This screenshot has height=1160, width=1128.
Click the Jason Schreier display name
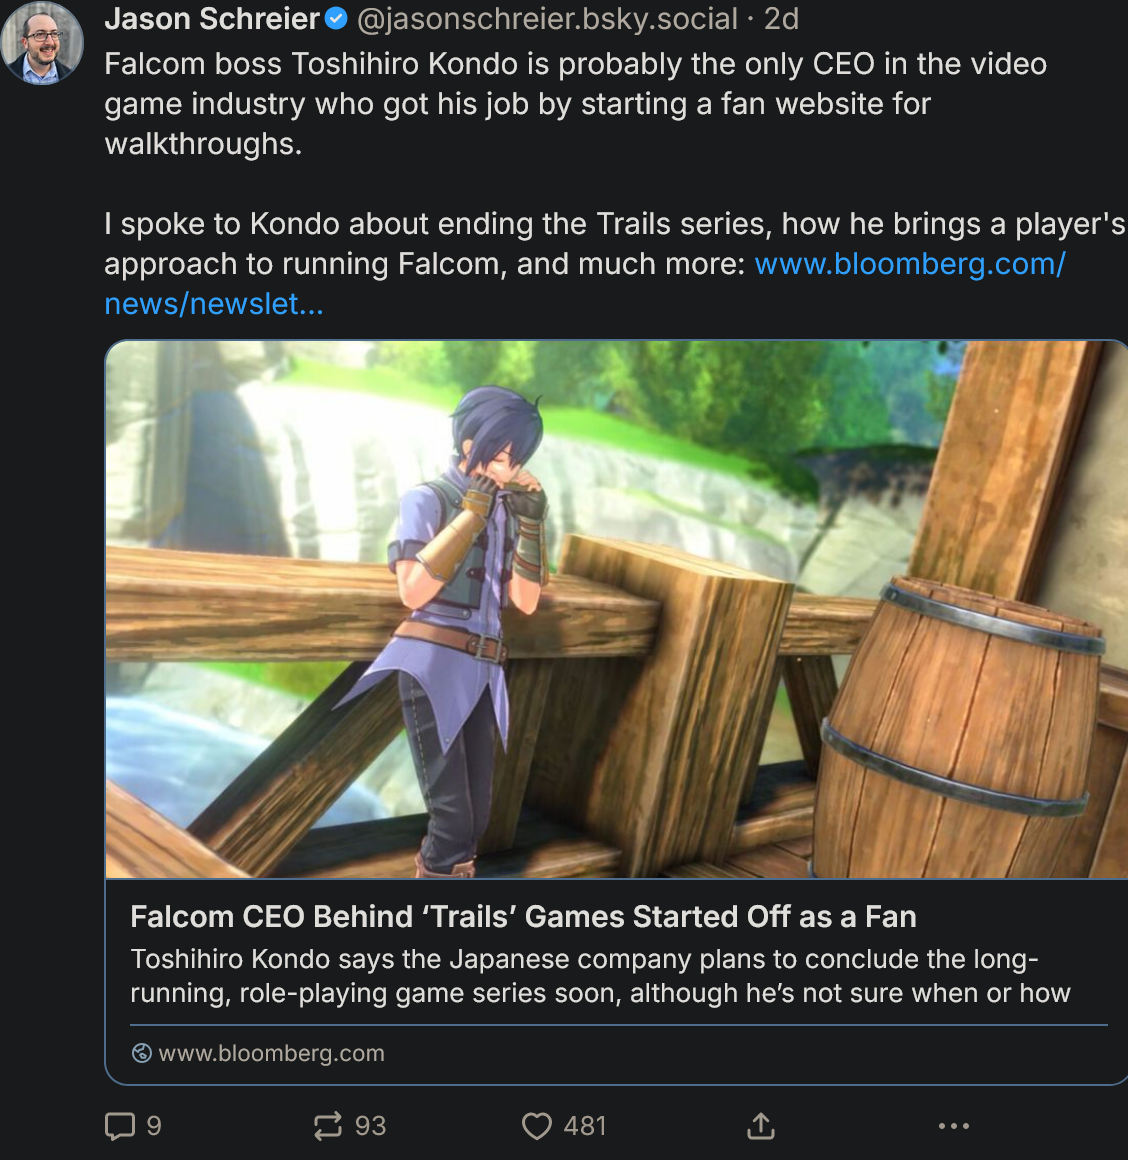click(x=212, y=19)
